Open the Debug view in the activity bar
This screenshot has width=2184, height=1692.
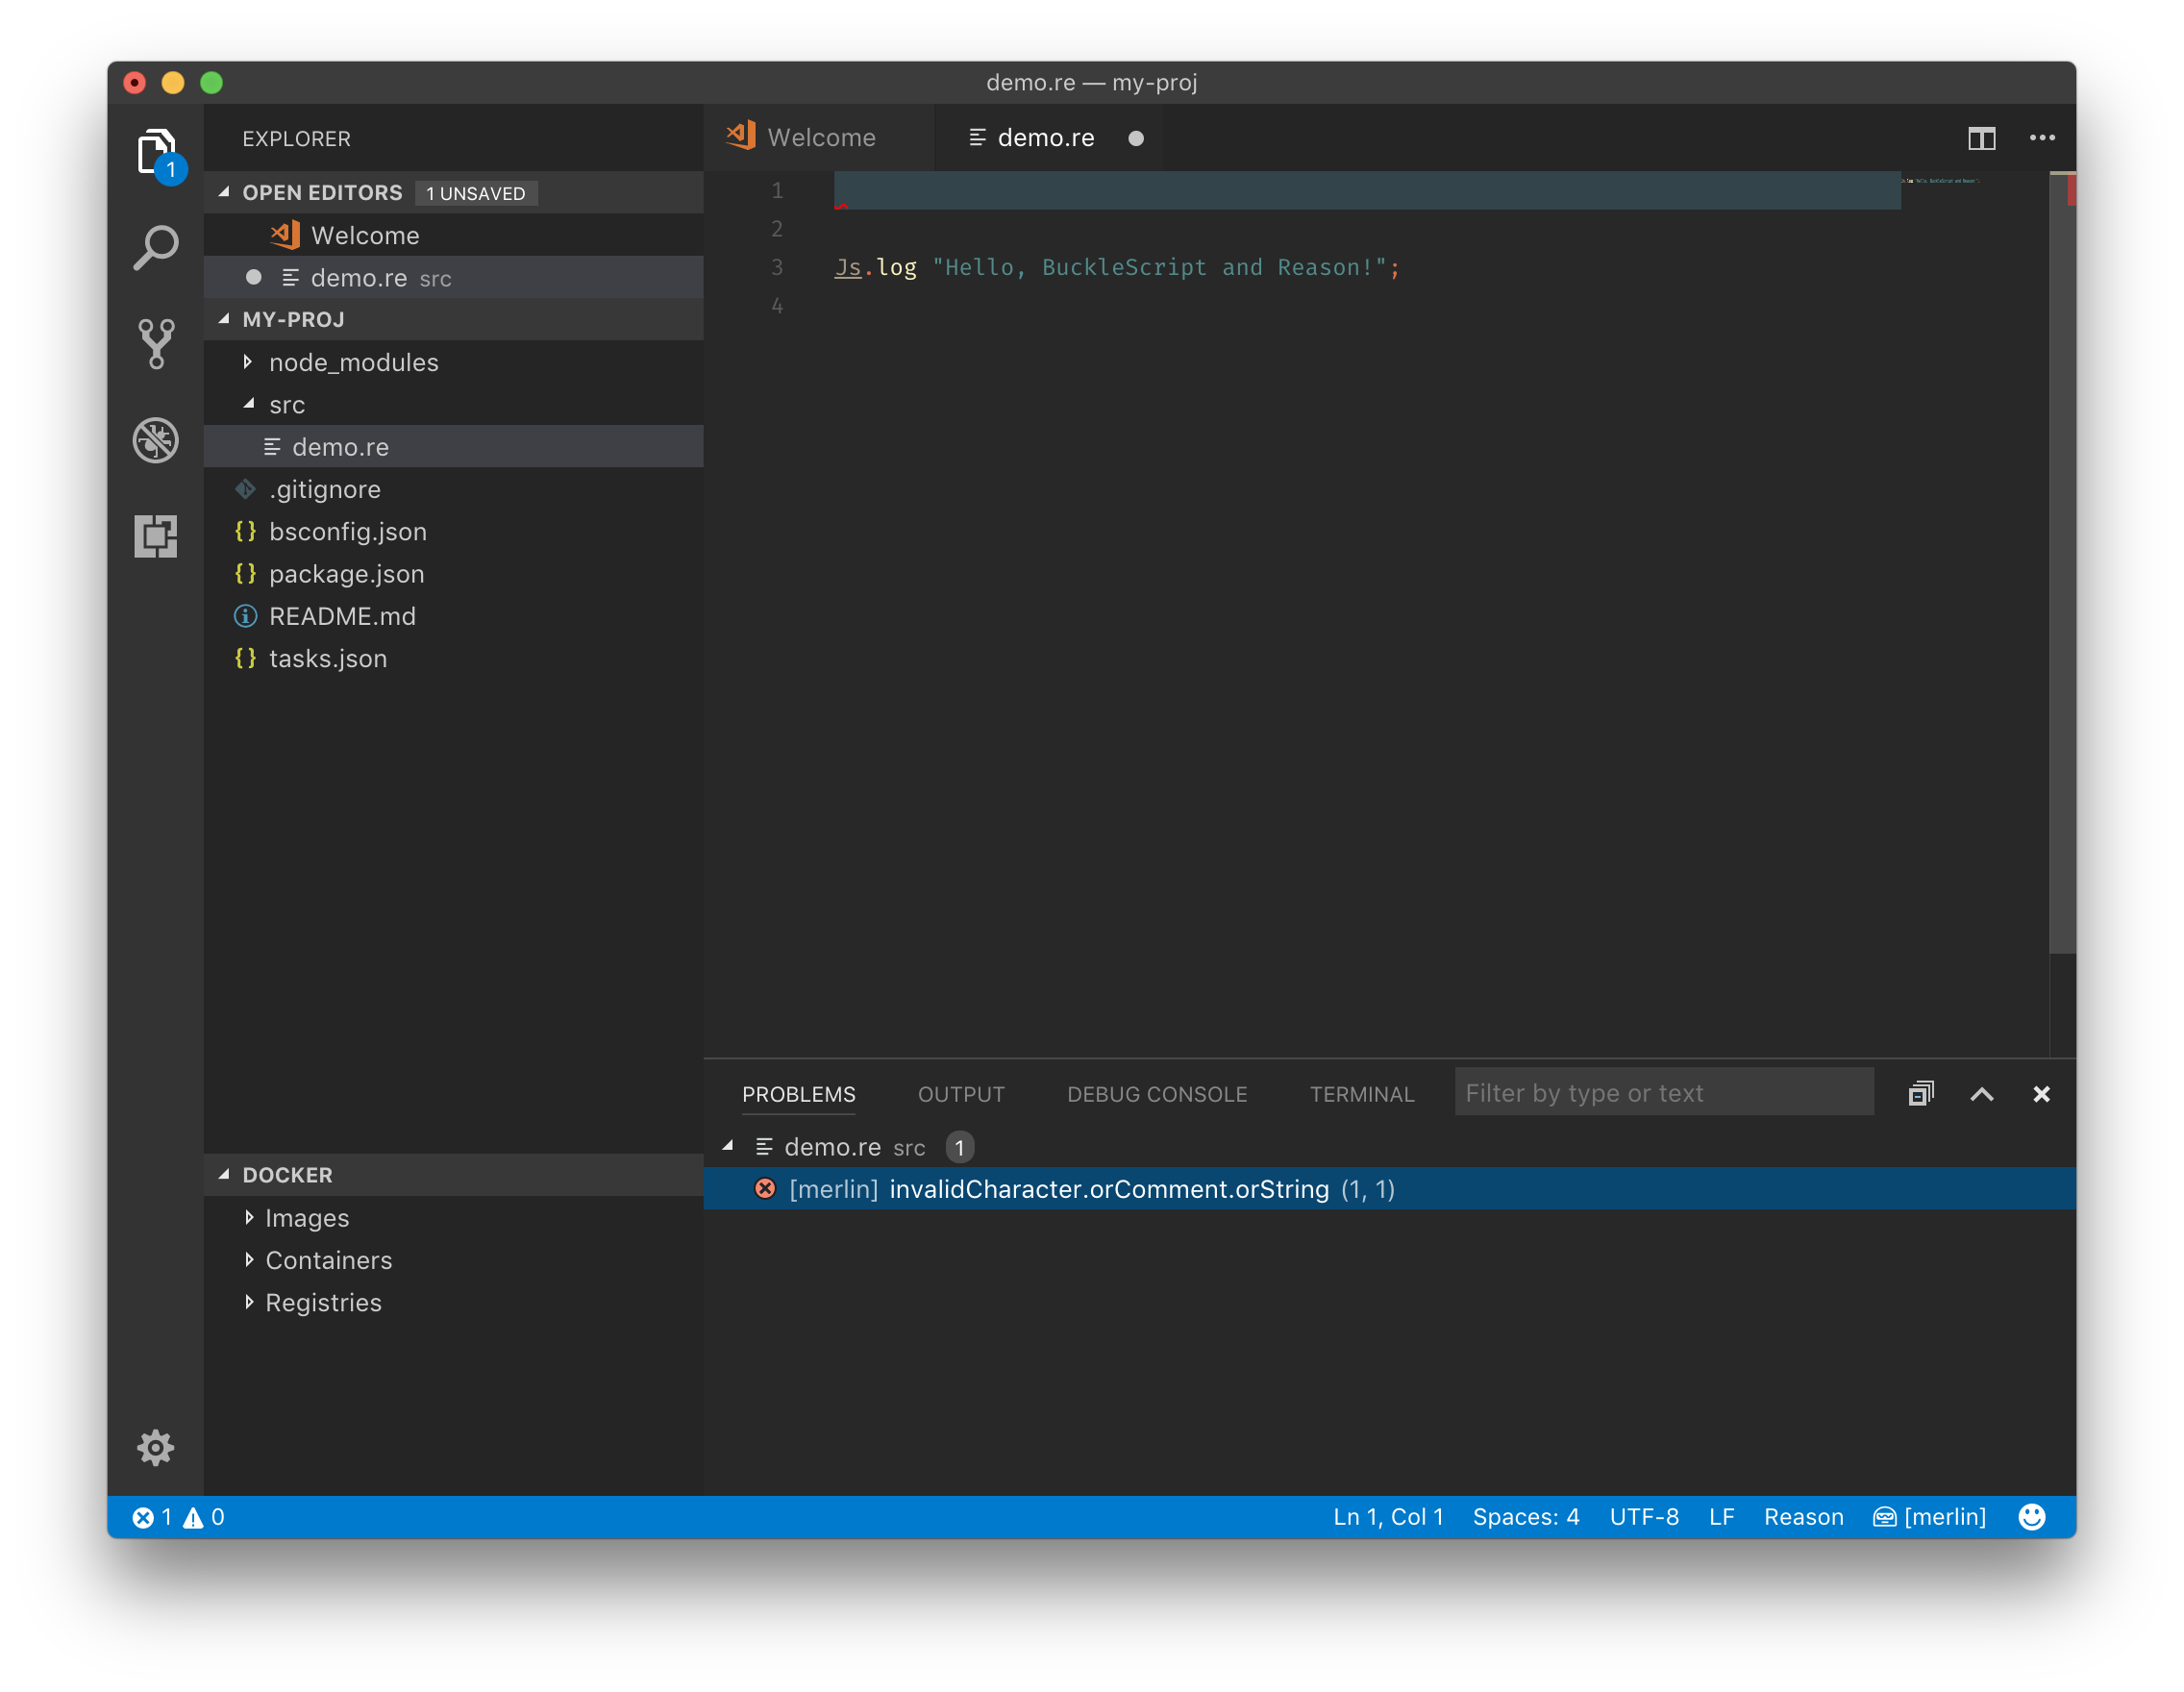pos(156,440)
